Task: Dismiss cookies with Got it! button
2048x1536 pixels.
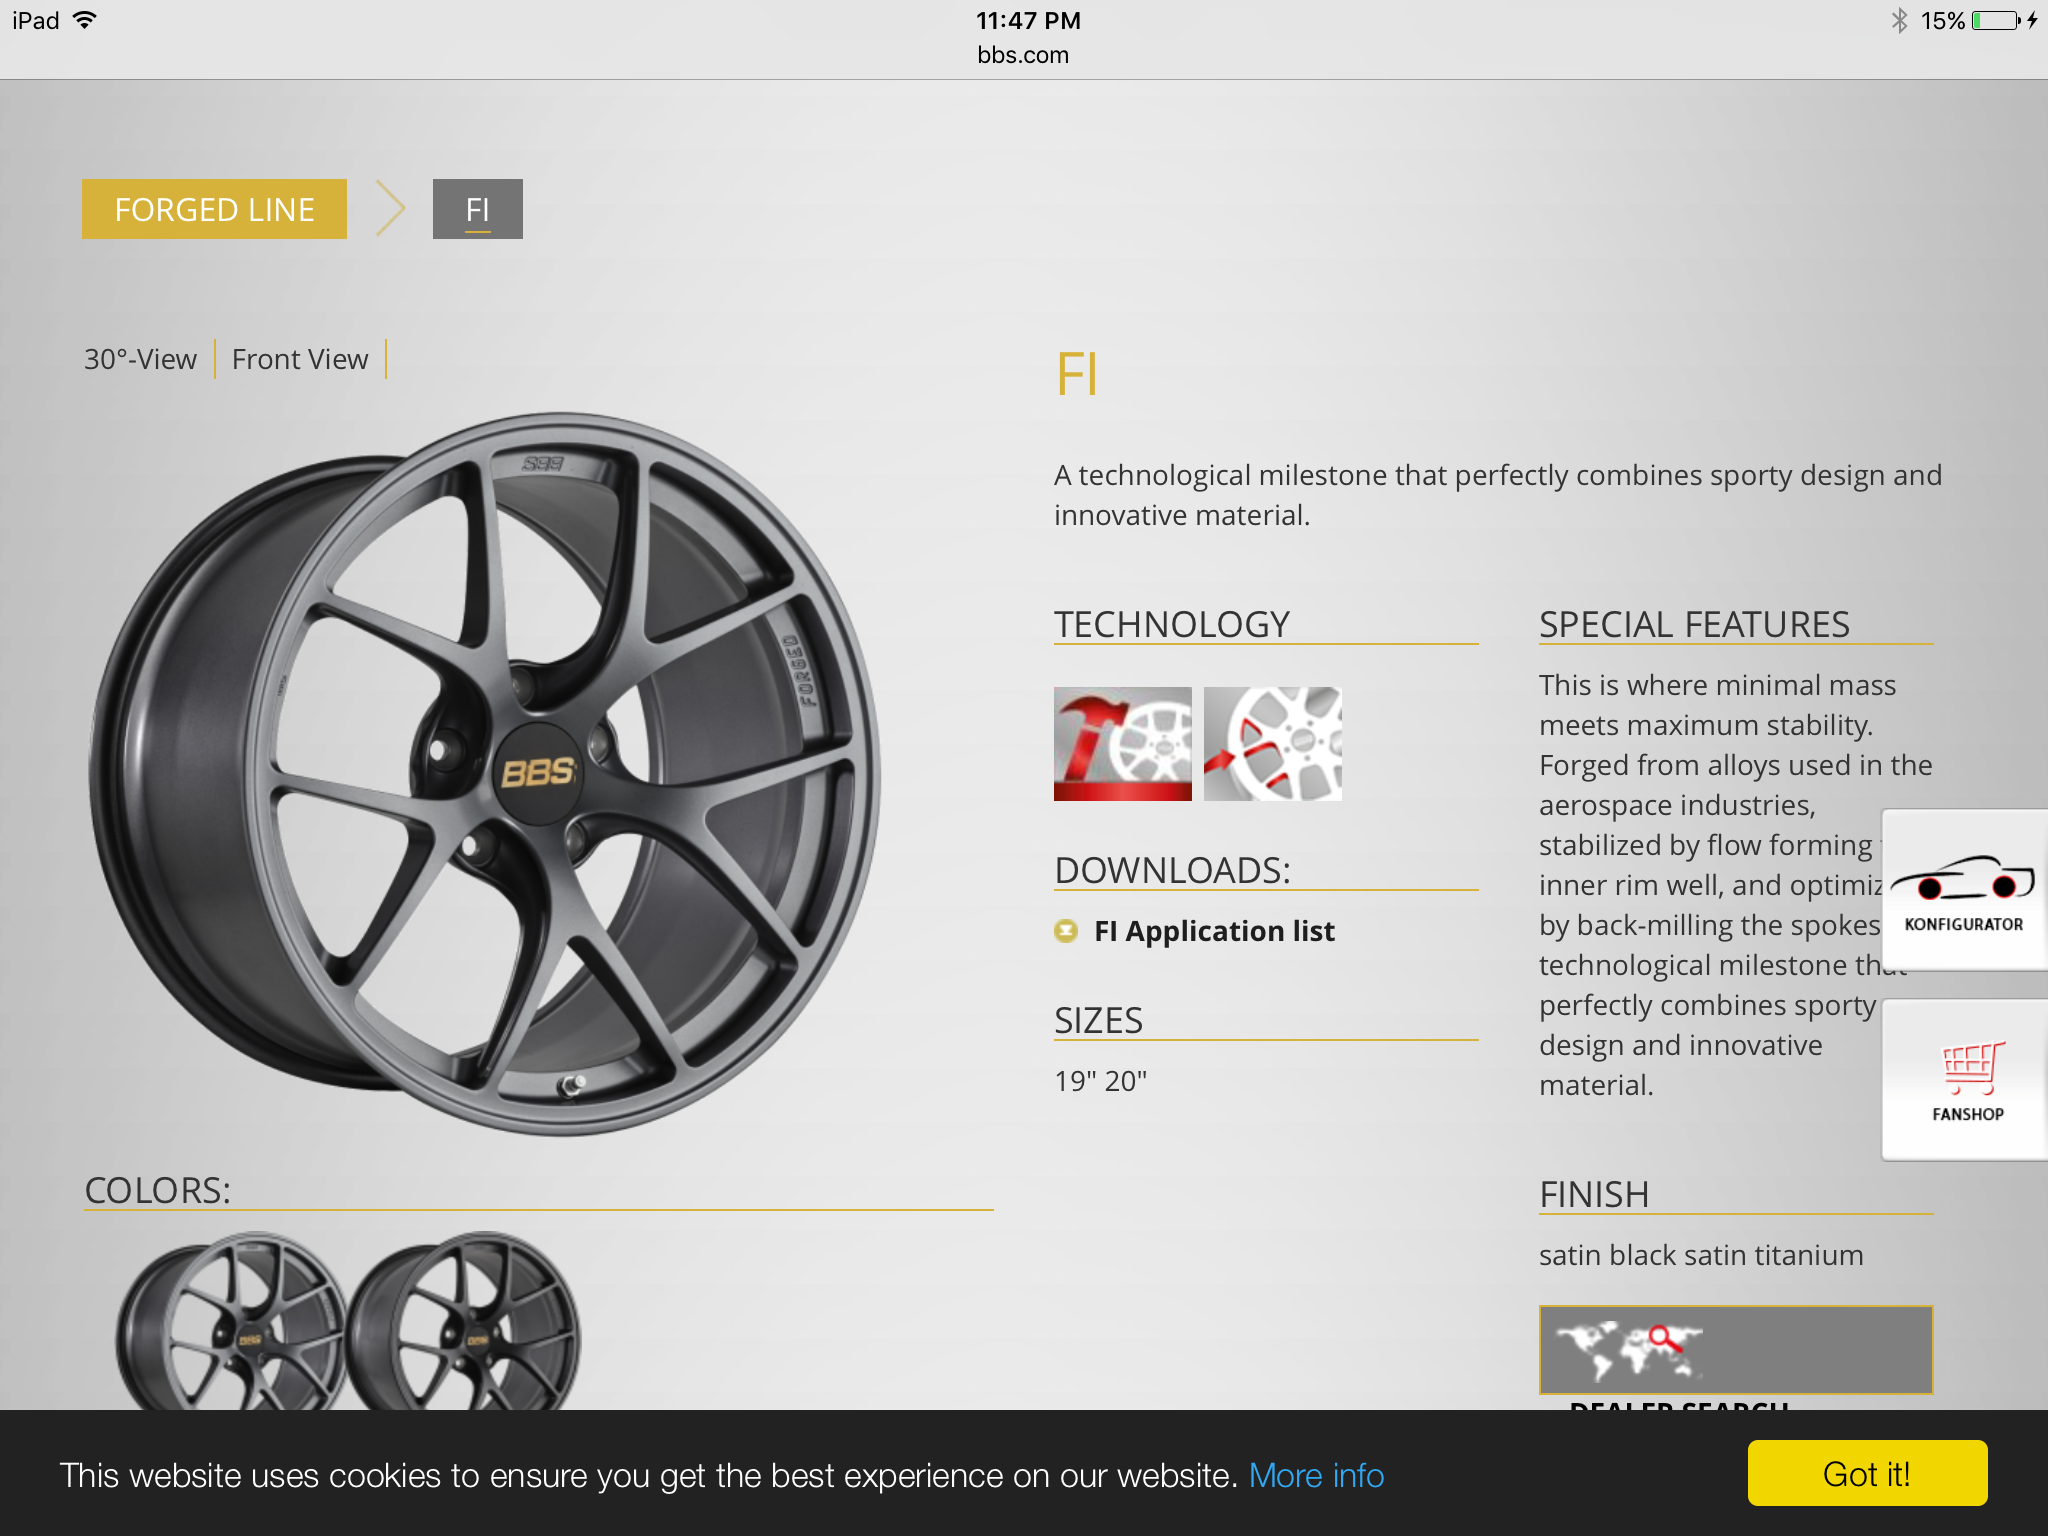Action: [x=1867, y=1473]
